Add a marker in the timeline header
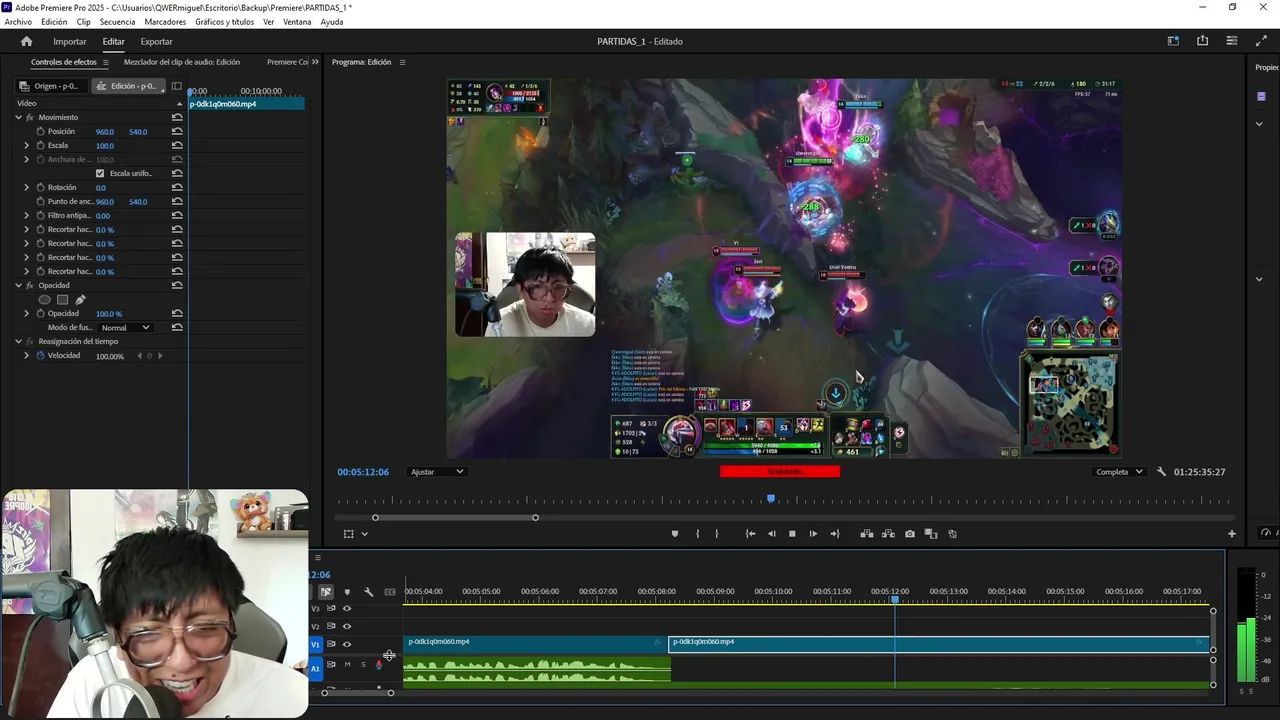Screen dimensions: 1280x720 347,592
